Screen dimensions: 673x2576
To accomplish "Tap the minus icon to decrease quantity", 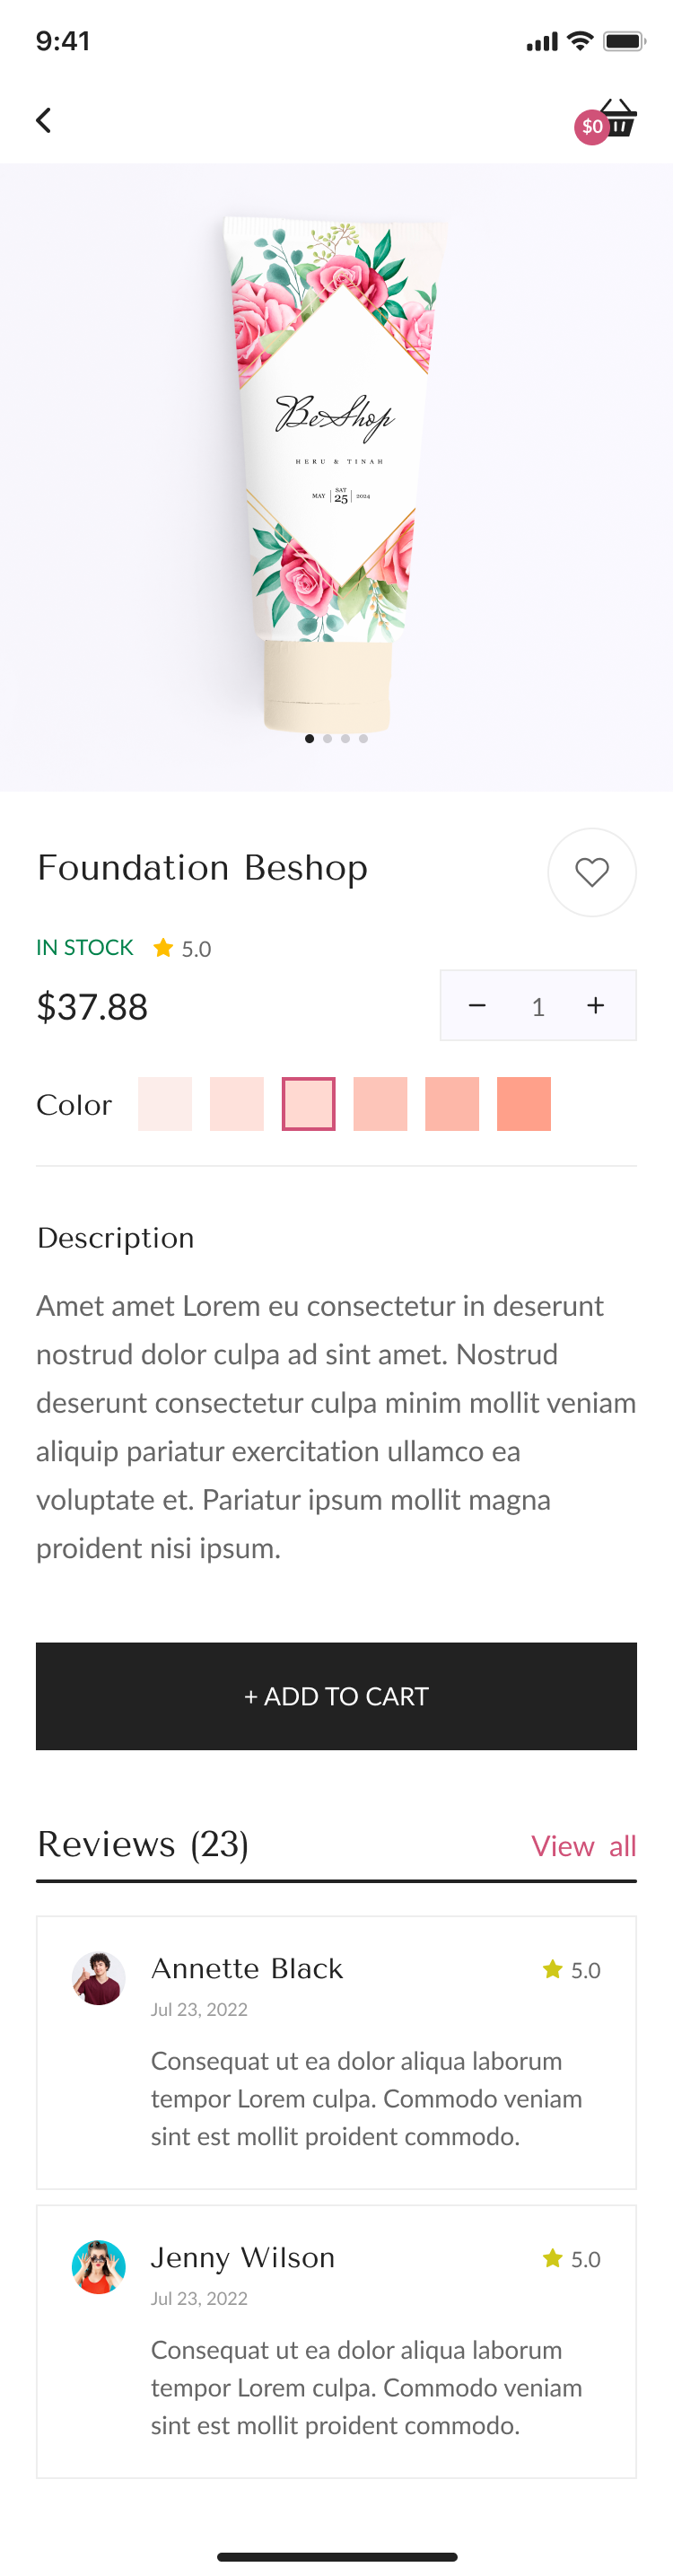I will click(478, 1005).
